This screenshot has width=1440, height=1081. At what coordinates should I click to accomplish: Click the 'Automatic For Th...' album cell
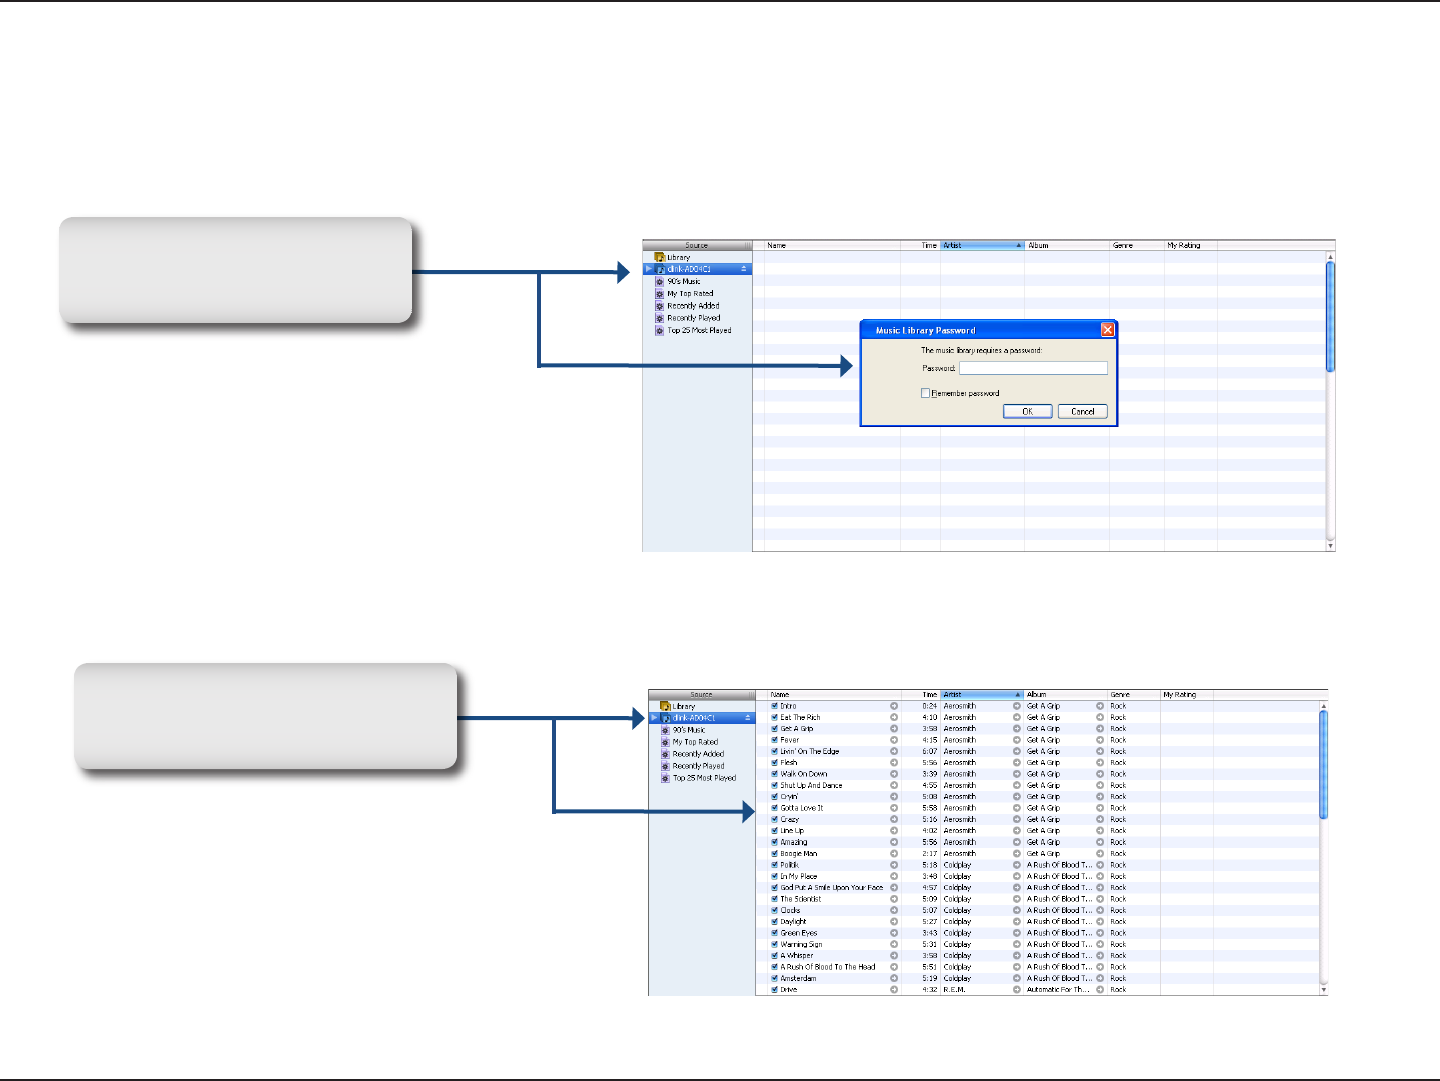pyautogui.click(x=1058, y=990)
